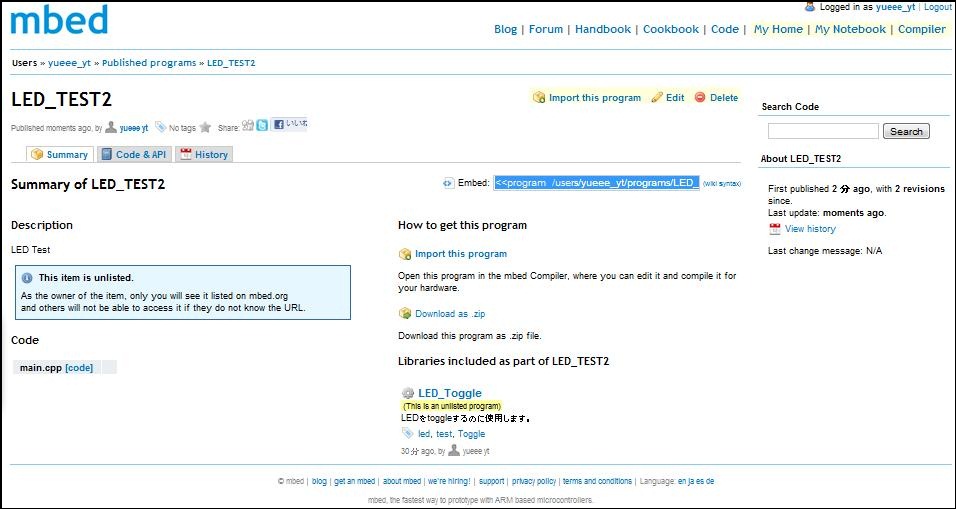Screen dimensions: 956x509
Task: Select the Embed program code field
Action: 596,183
